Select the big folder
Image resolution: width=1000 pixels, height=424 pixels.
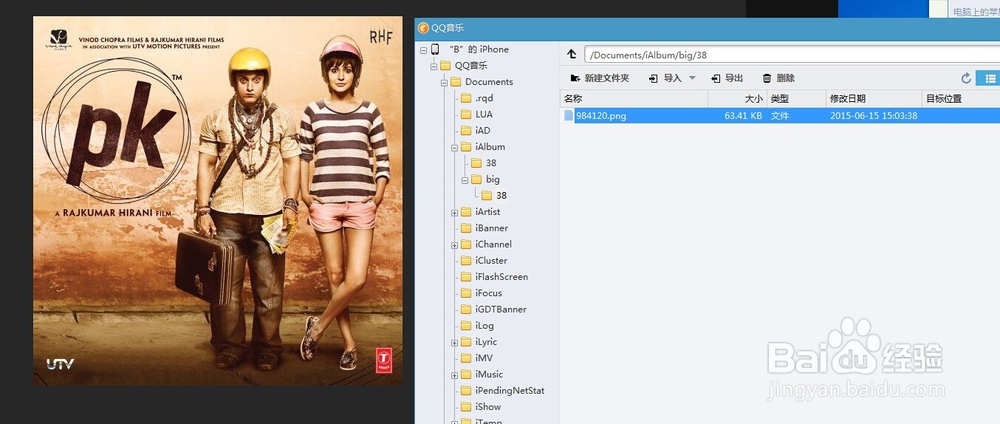pos(493,179)
